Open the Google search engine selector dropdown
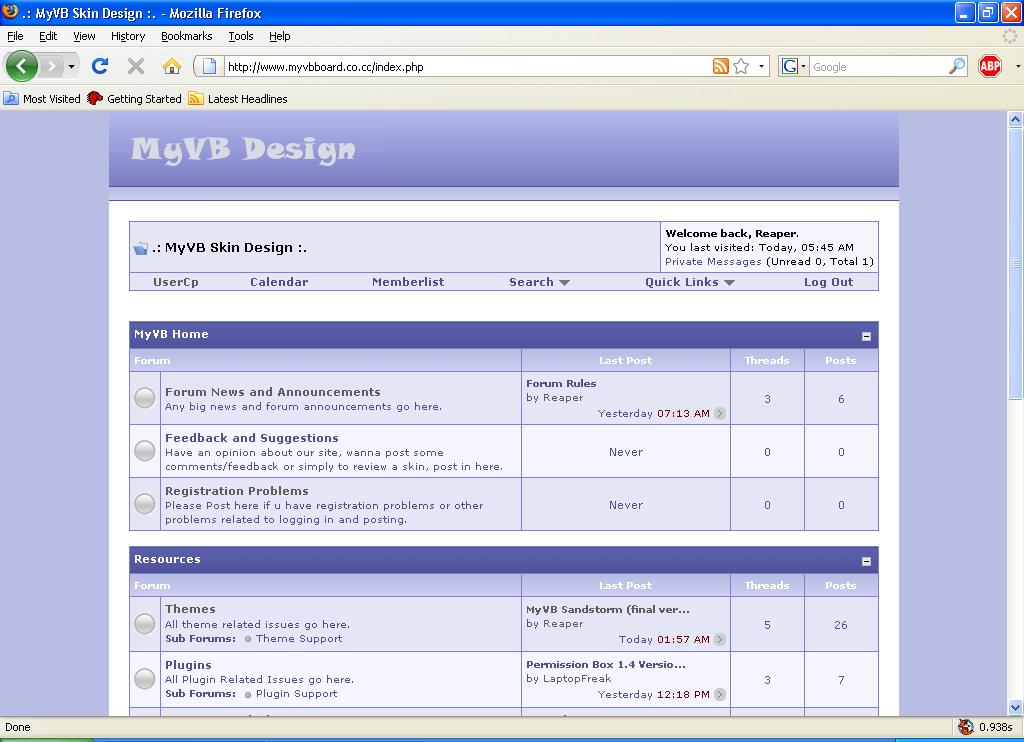The image size is (1024, 742). tap(794, 66)
